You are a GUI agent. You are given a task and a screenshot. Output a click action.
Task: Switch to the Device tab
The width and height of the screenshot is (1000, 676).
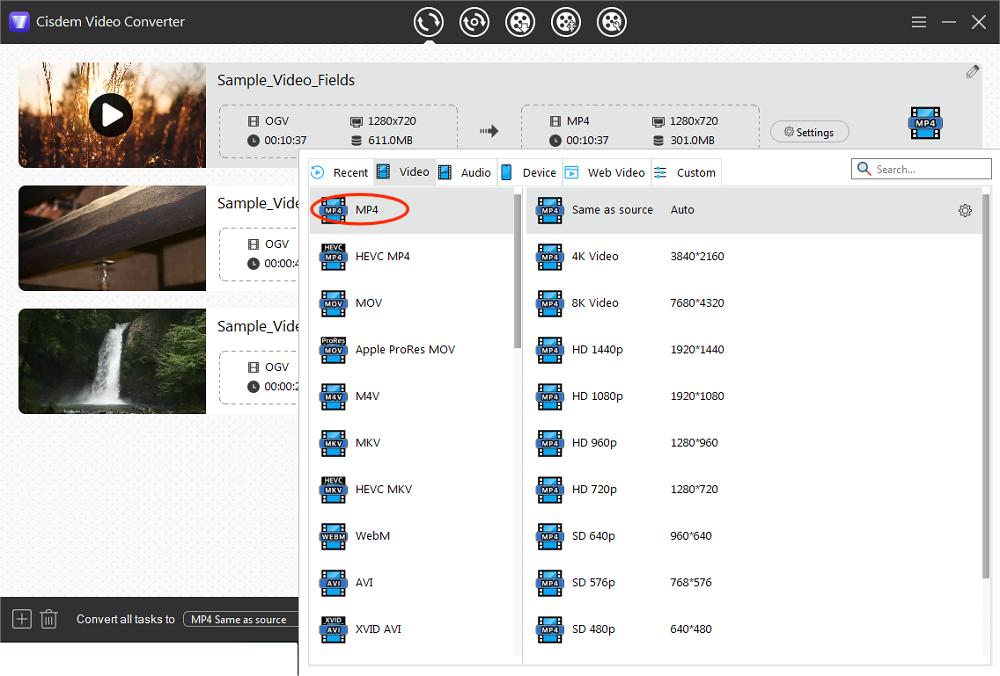click(x=529, y=172)
